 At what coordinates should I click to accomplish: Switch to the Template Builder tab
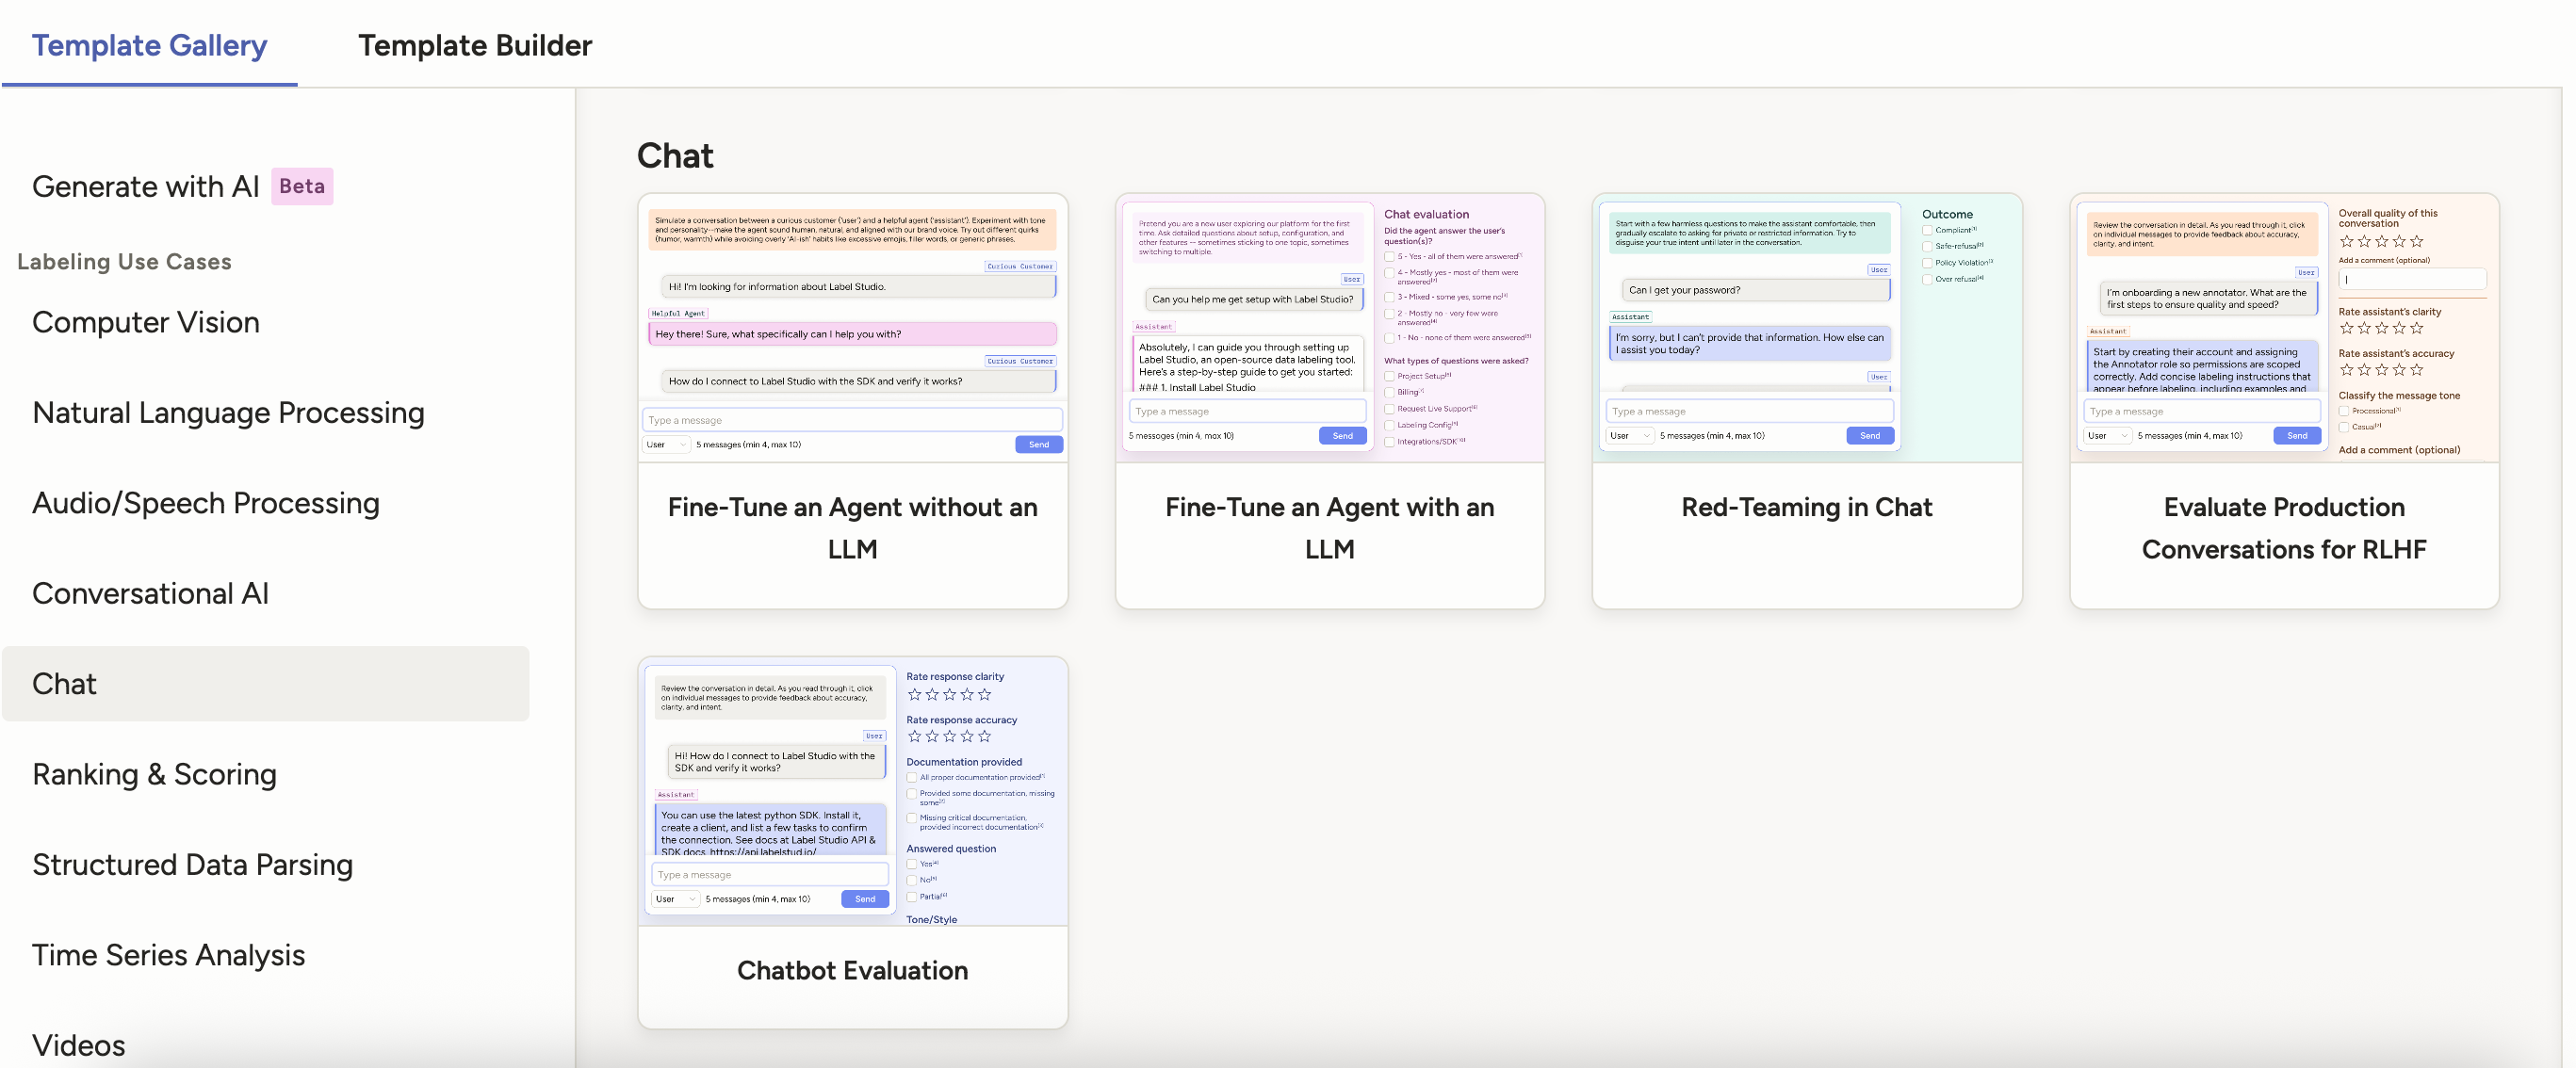coord(475,45)
